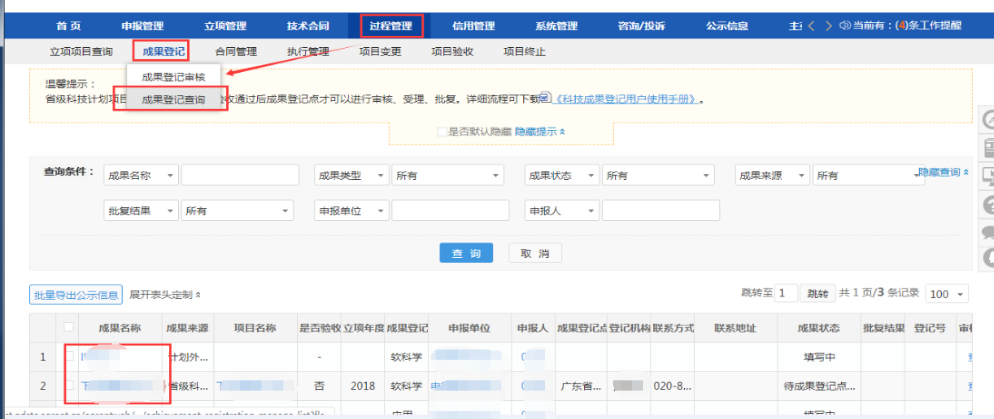Check the checkbox for row 2
Screen dimensions: 994x419
pos(68,384)
